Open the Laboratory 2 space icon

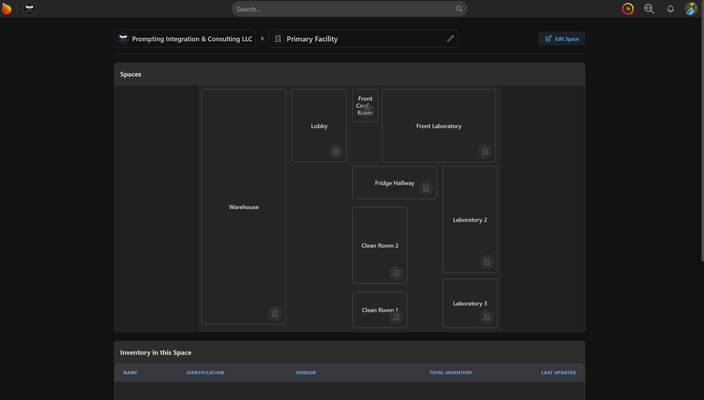click(486, 262)
